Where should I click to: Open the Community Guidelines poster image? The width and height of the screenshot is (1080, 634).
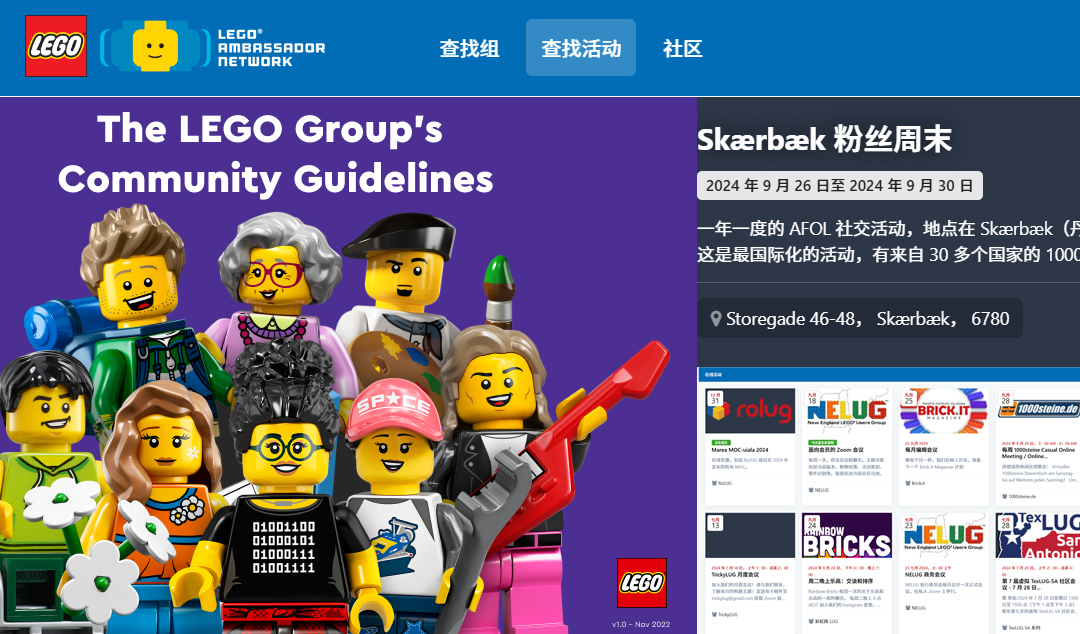[349, 365]
